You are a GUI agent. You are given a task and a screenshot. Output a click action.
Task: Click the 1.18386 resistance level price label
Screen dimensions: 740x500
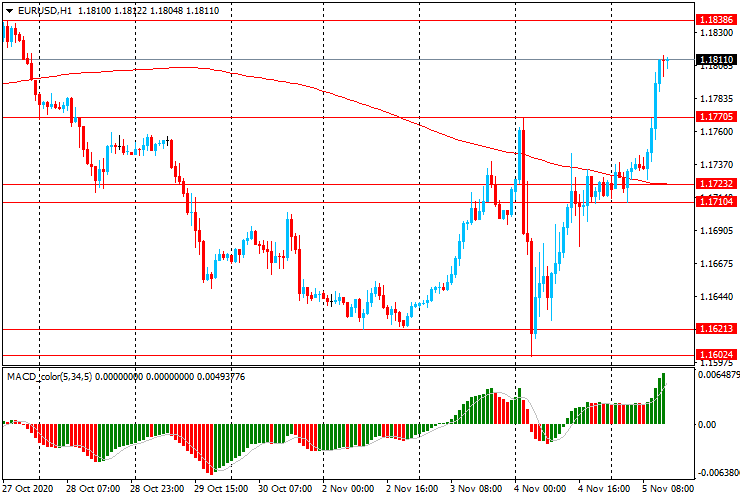click(x=716, y=20)
